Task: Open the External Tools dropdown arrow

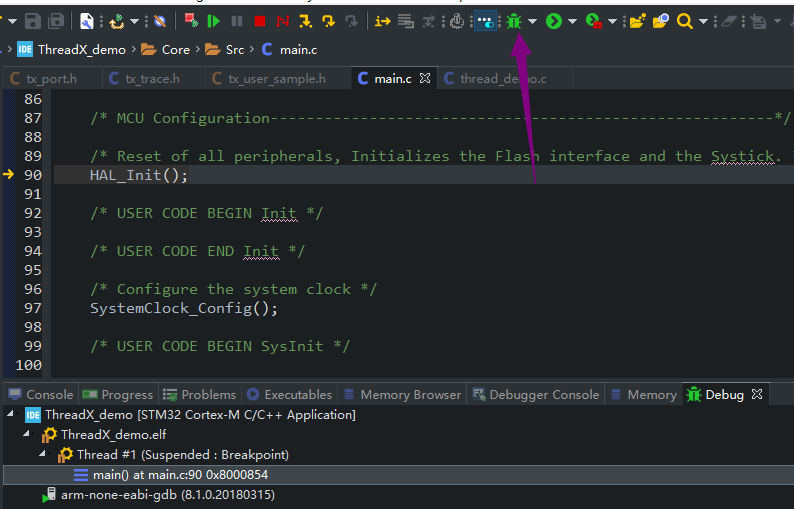Action: tap(612, 21)
